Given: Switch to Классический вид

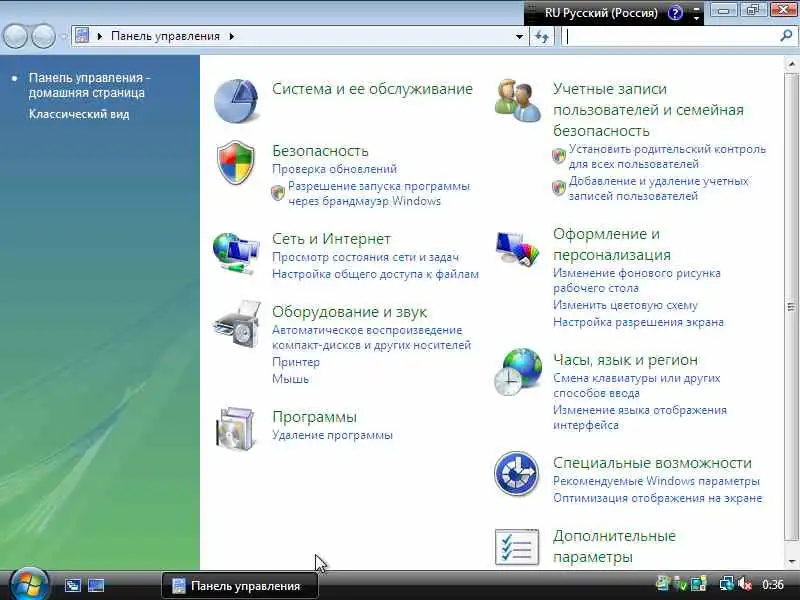Looking at the screenshot, I should [x=79, y=114].
